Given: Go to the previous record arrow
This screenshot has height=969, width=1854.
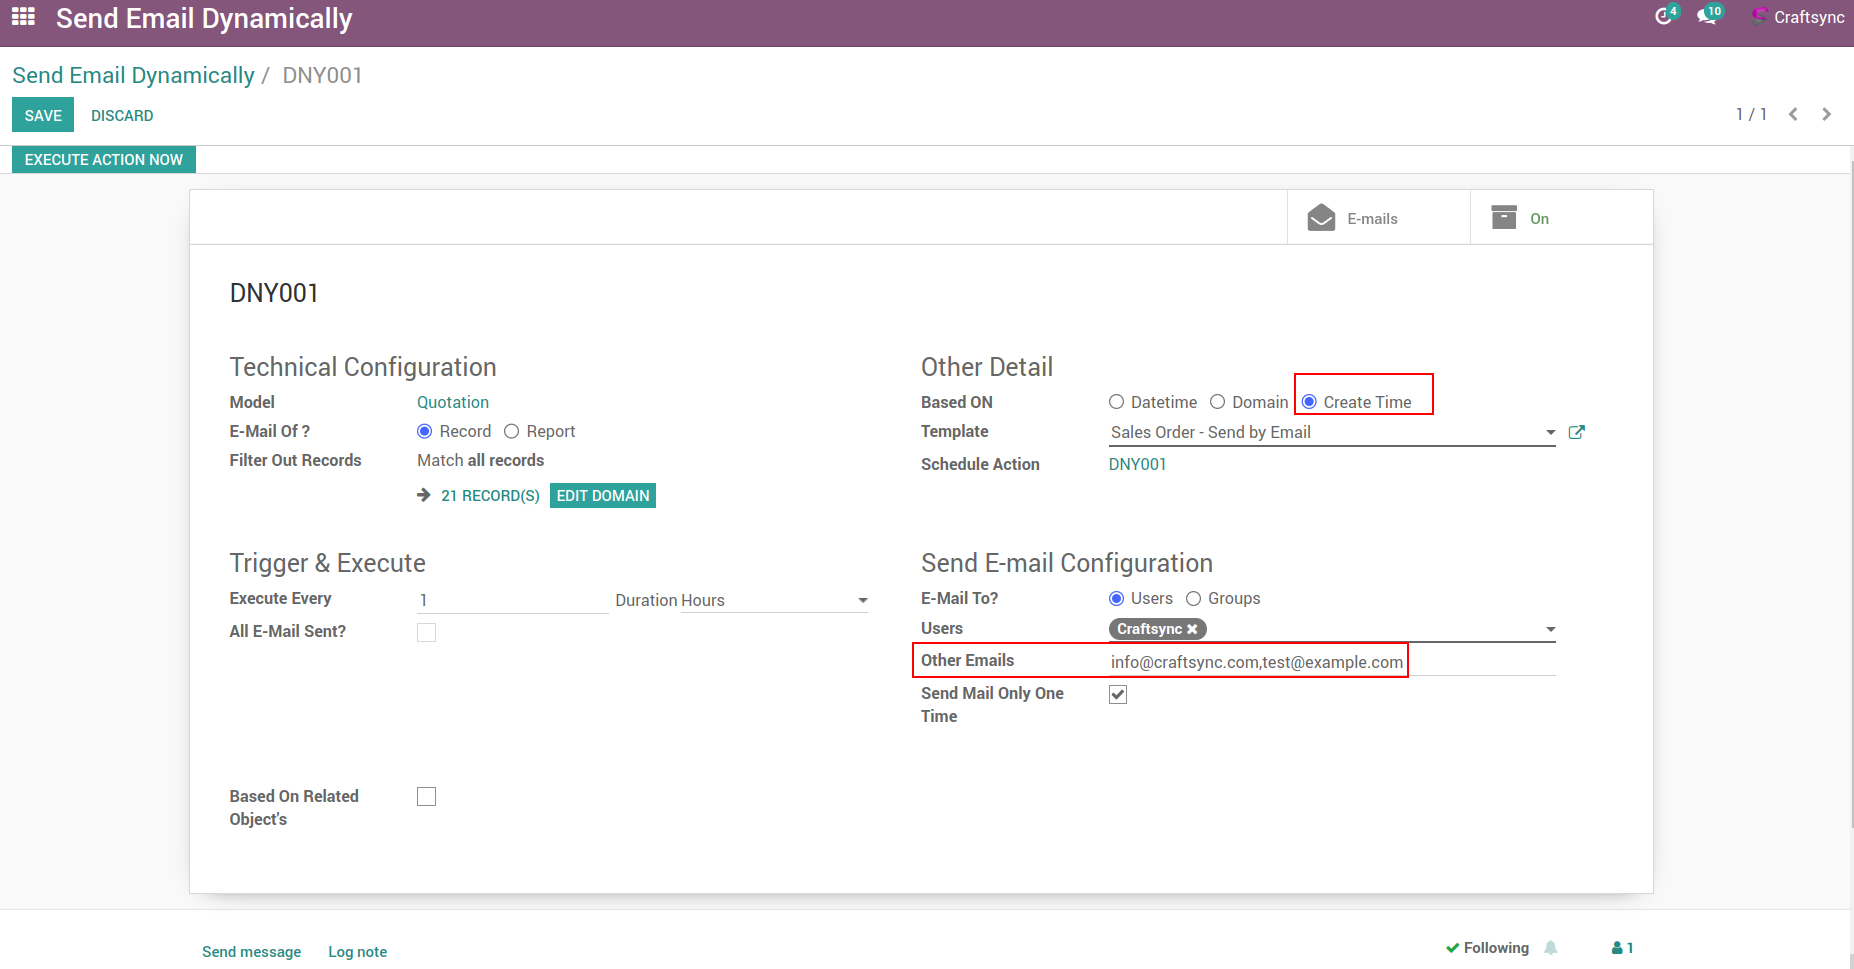Looking at the screenshot, I should 1793,114.
